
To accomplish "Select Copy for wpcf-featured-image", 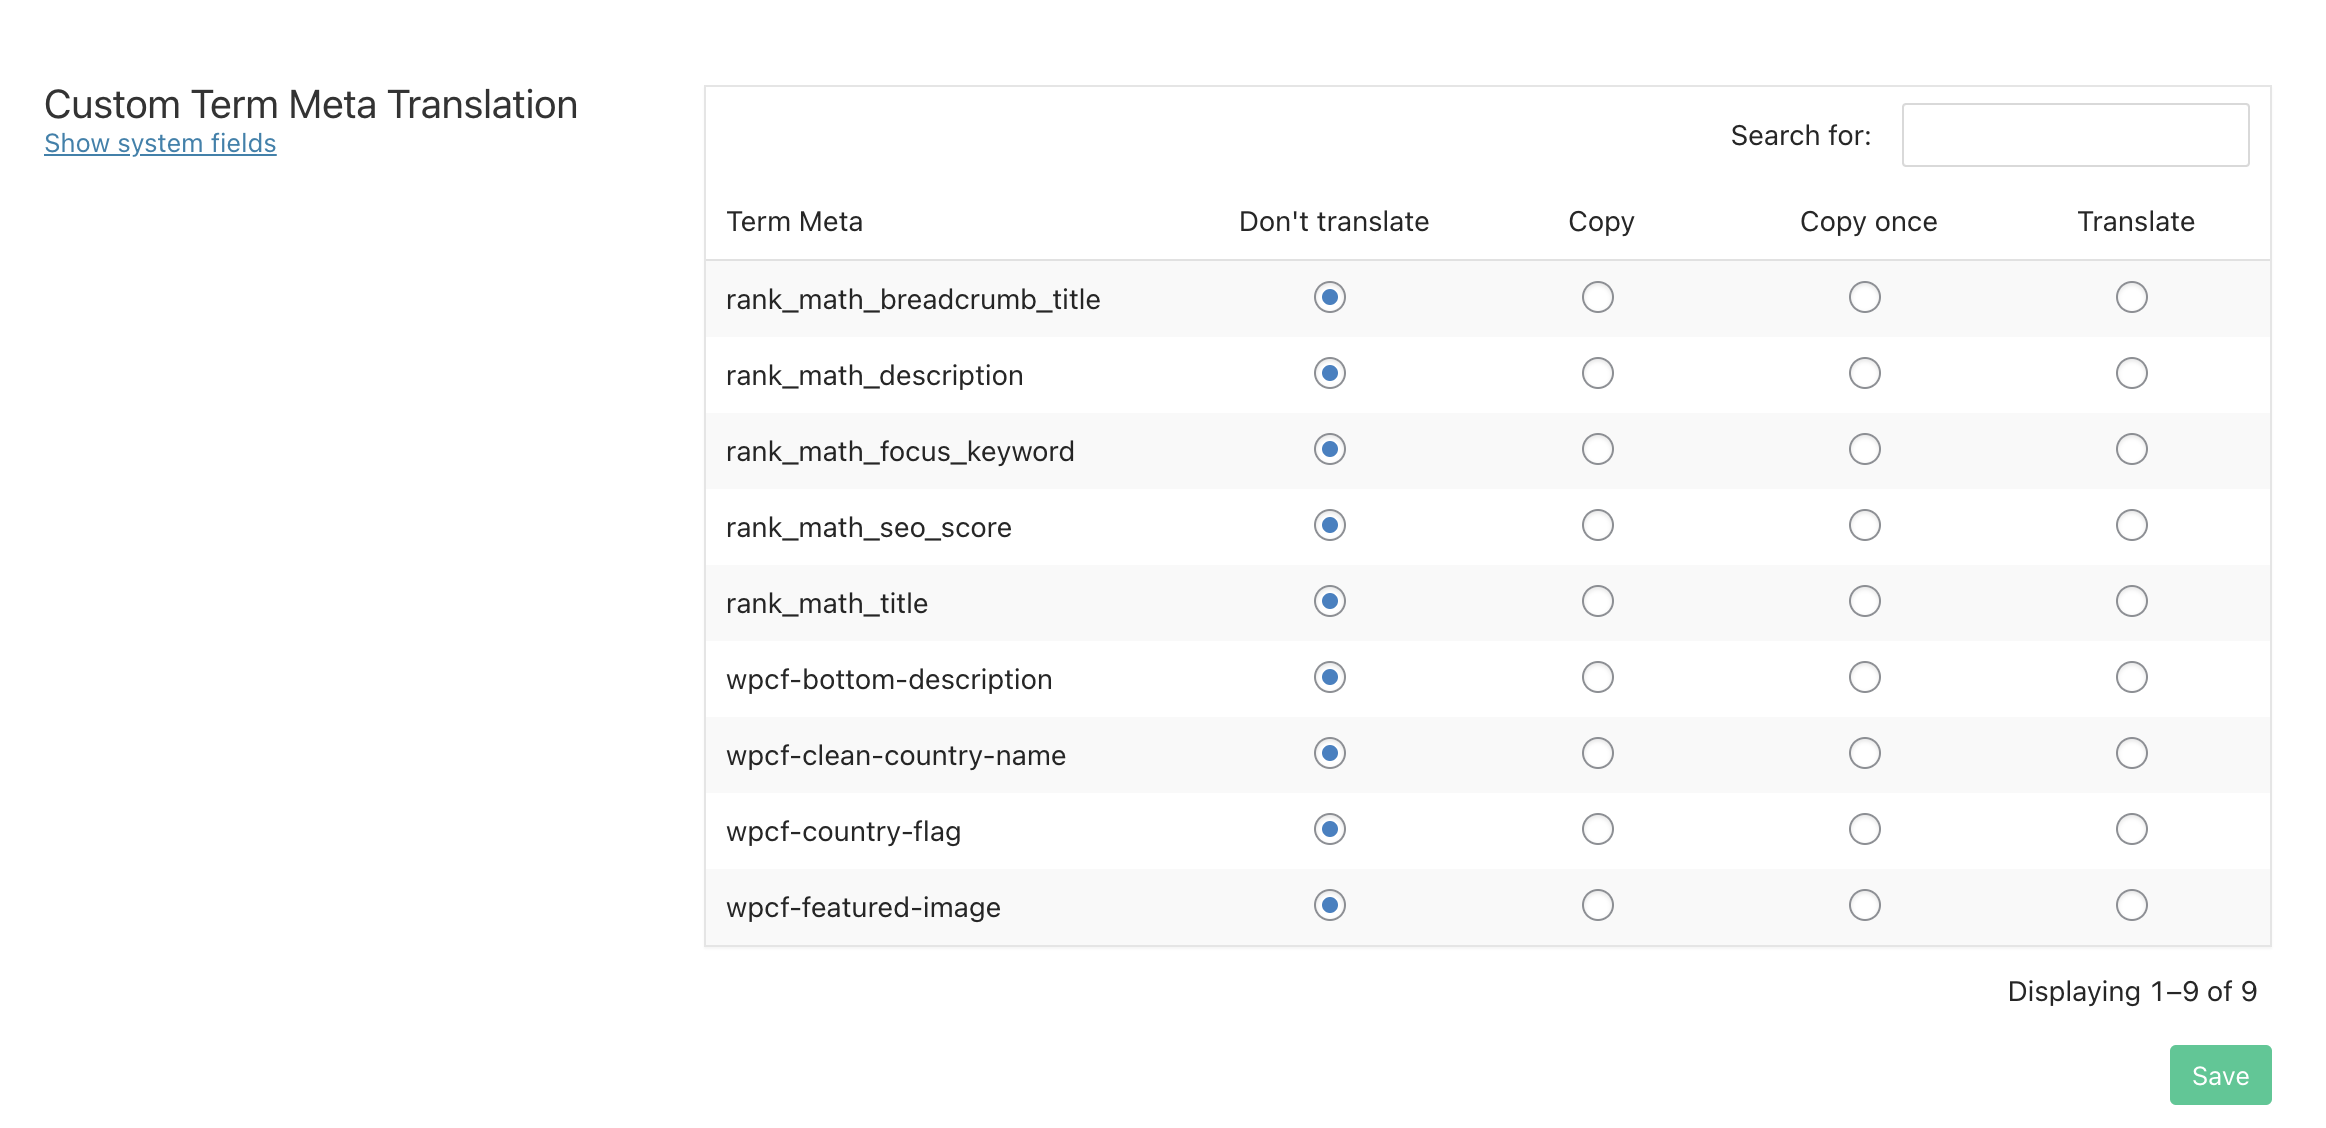I will point(1598,905).
